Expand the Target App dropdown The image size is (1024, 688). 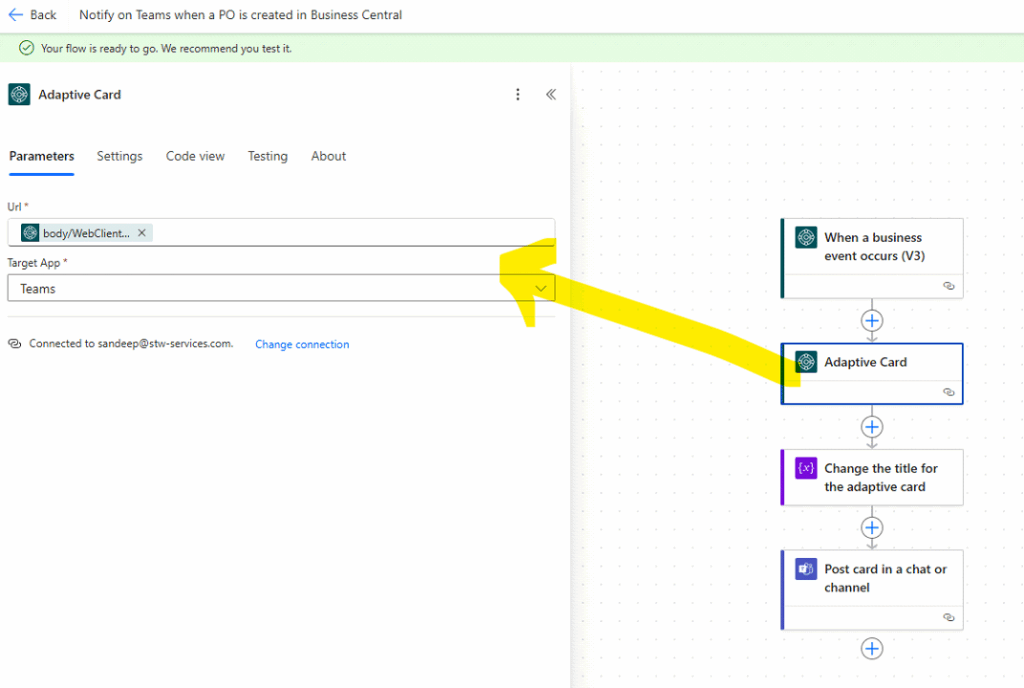[541, 288]
